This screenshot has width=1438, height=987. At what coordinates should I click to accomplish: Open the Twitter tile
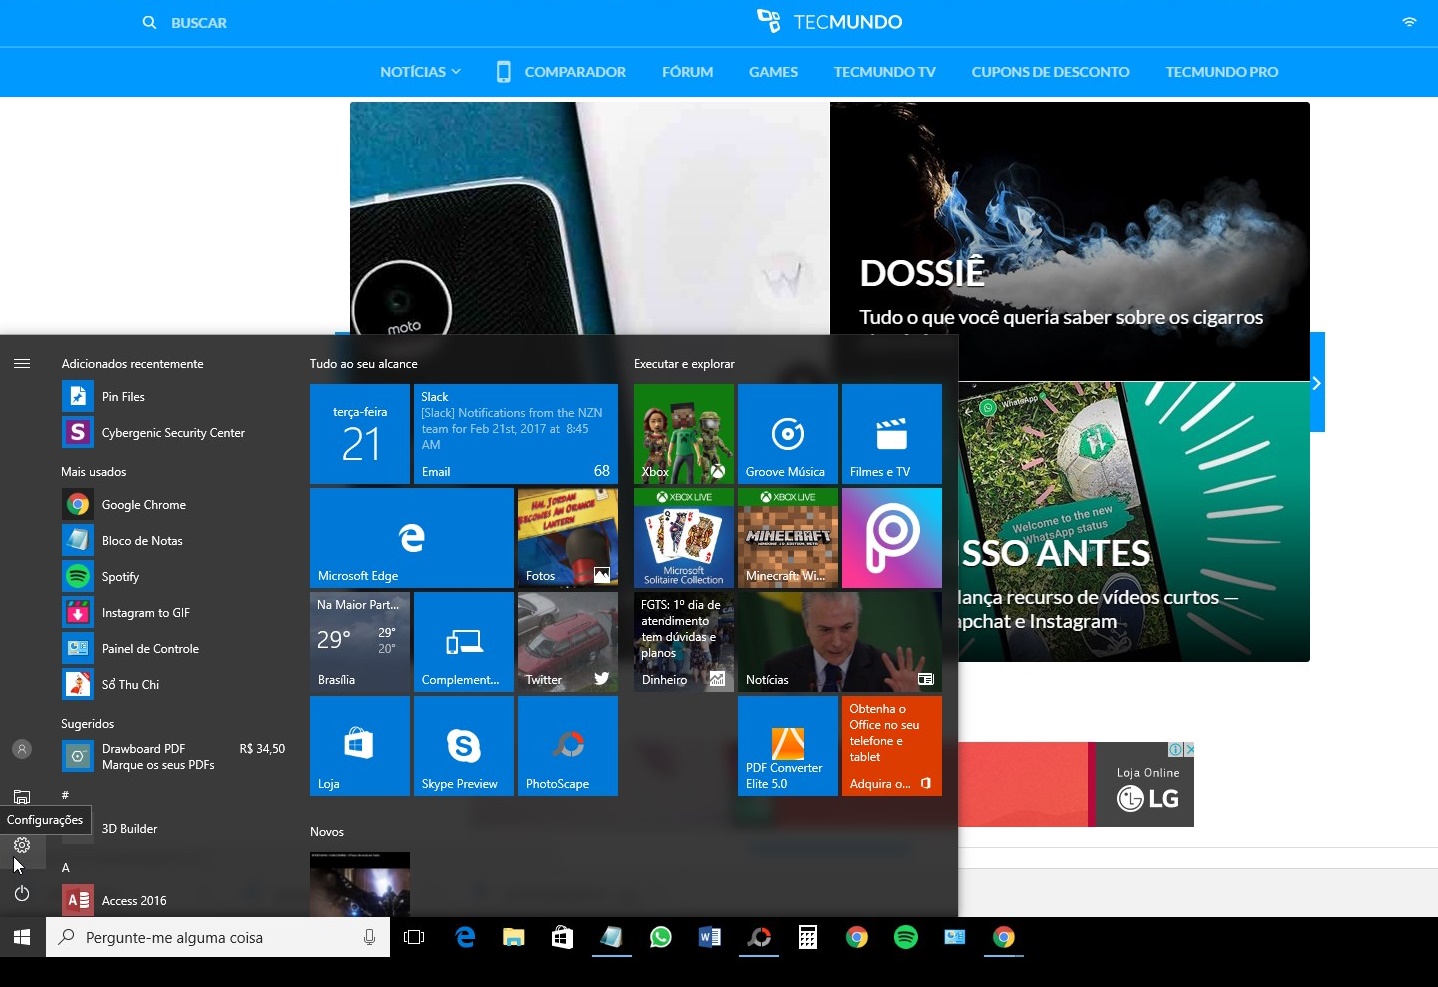tap(568, 642)
